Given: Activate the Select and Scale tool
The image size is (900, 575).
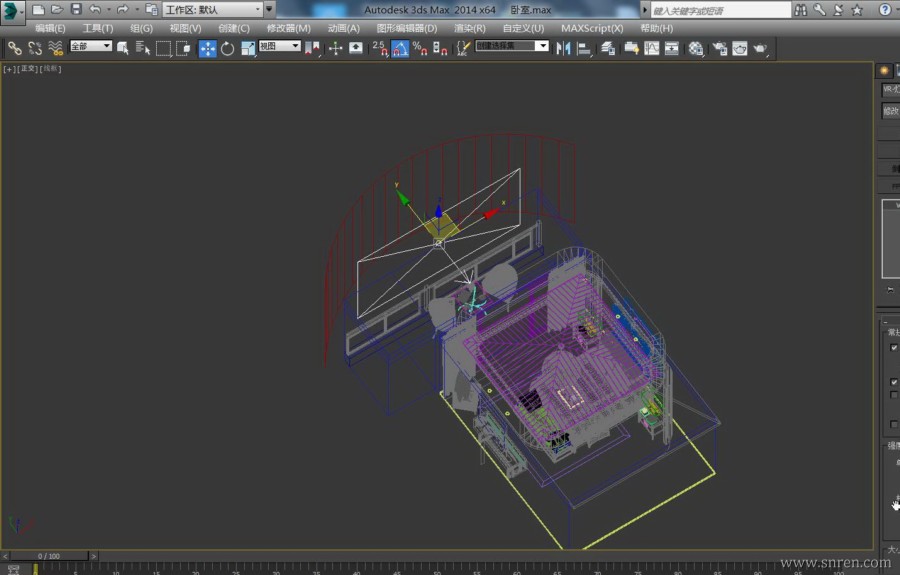Looking at the screenshot, I should click(248, 49).
